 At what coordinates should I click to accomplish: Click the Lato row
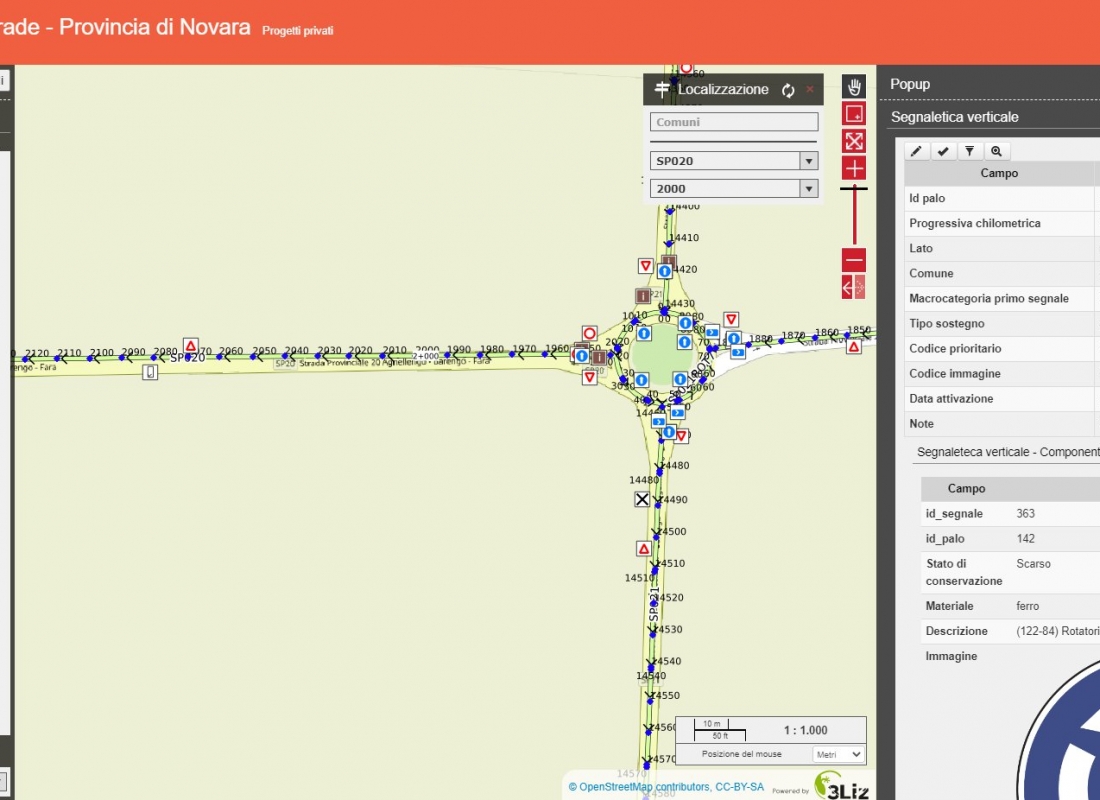tap(1002, 248)
